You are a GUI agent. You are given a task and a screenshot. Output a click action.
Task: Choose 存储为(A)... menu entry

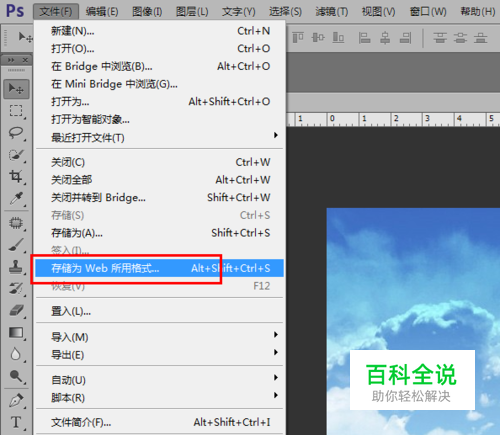point(160,233)
